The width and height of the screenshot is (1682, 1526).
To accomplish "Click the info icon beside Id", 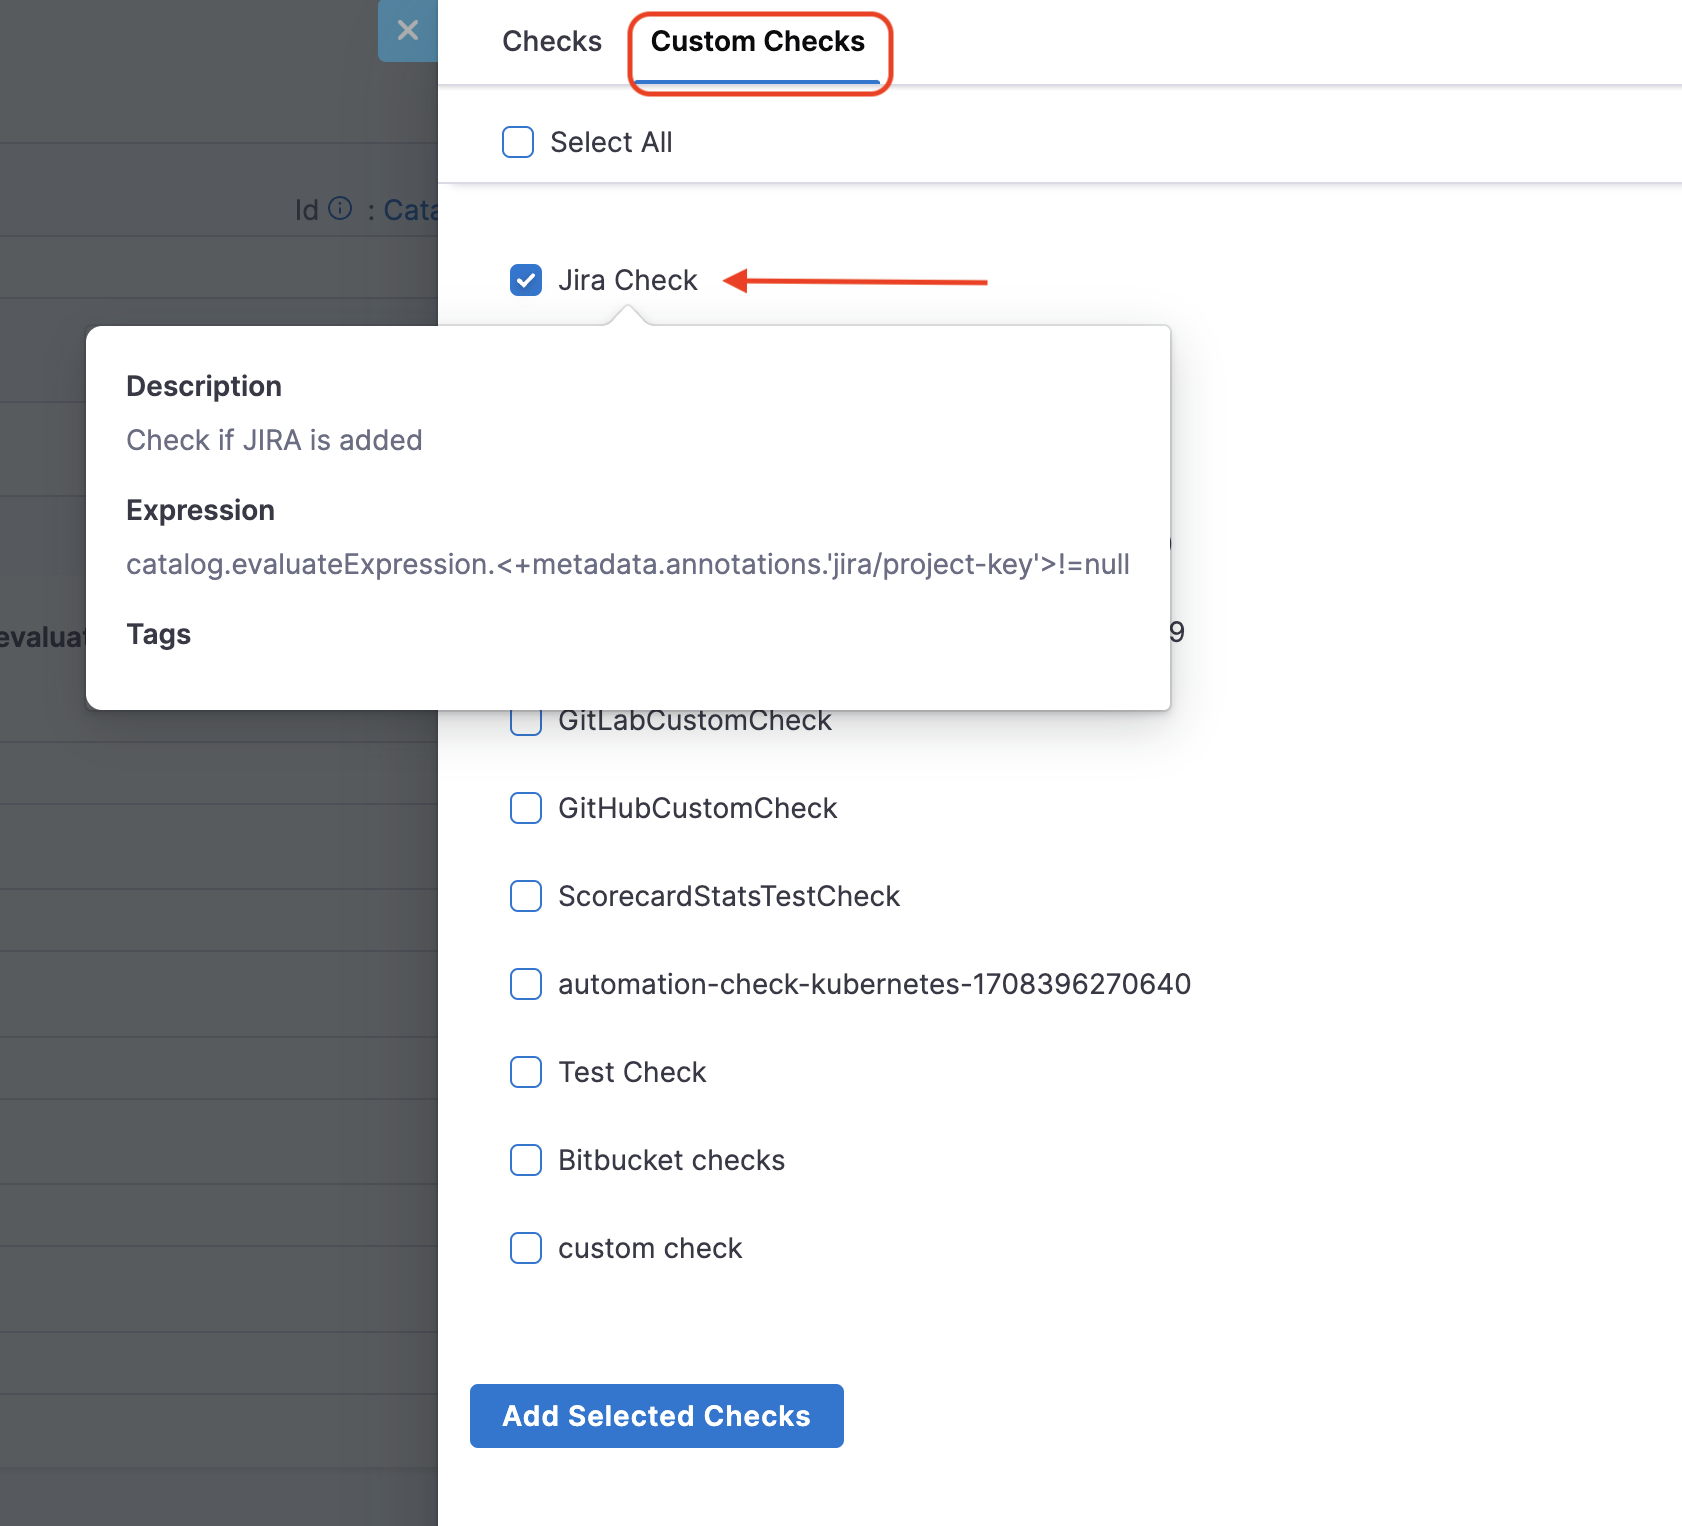I will [341, 208].
